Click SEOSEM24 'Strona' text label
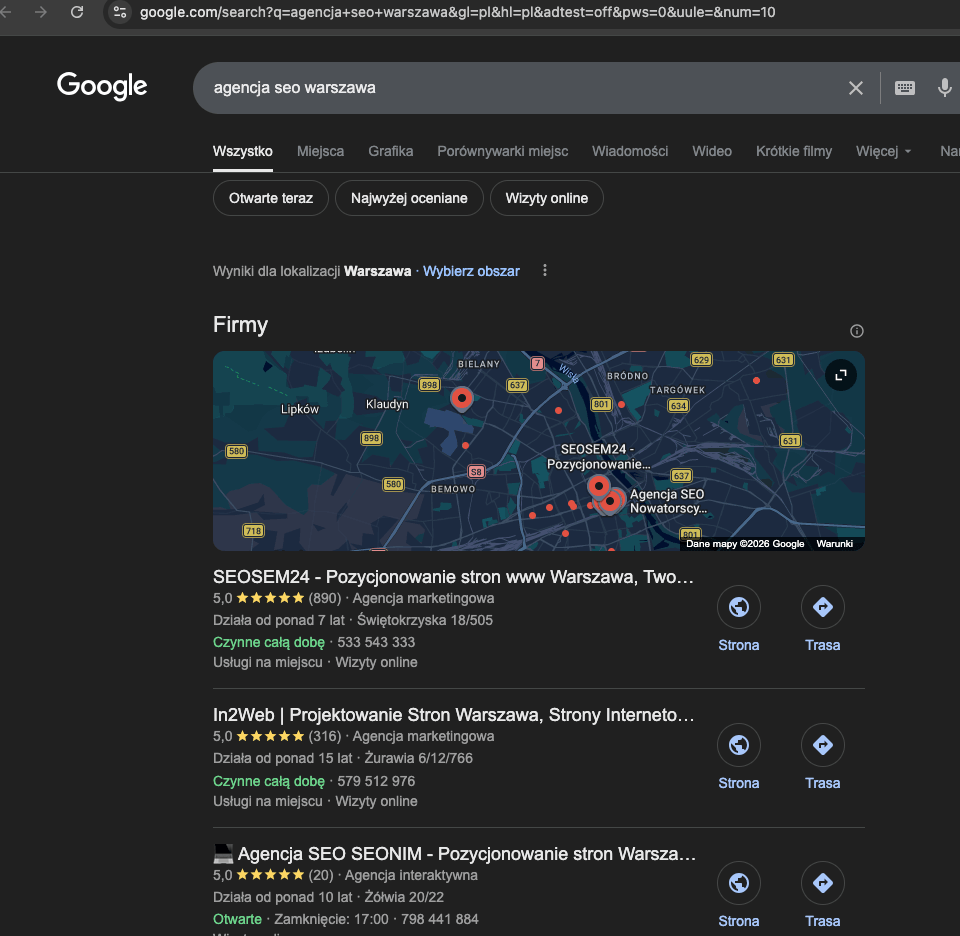The width and height of the screenshot is (960, 936). (739, 645)
